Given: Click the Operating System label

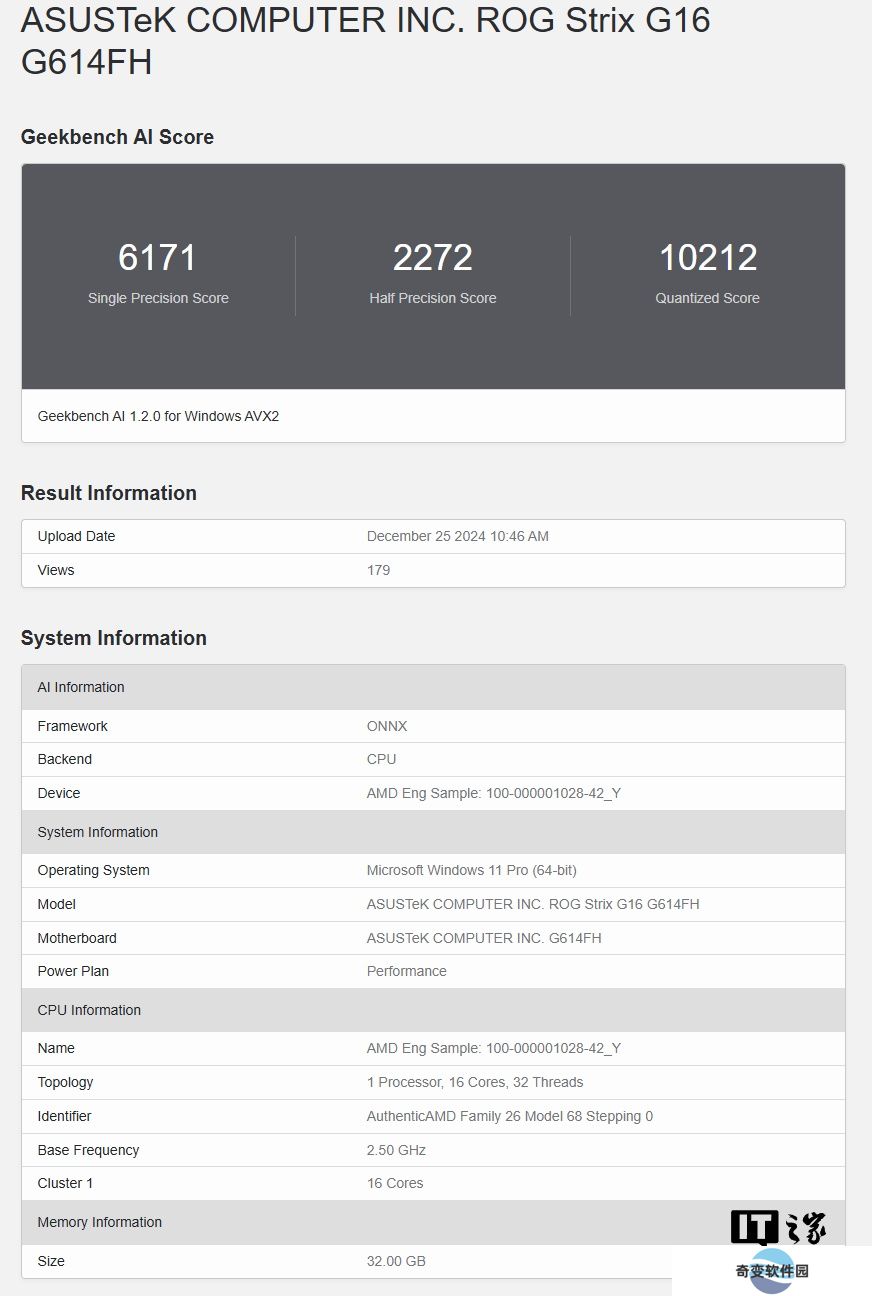Looking at the screenshot, I should click(x=94, y=870).
